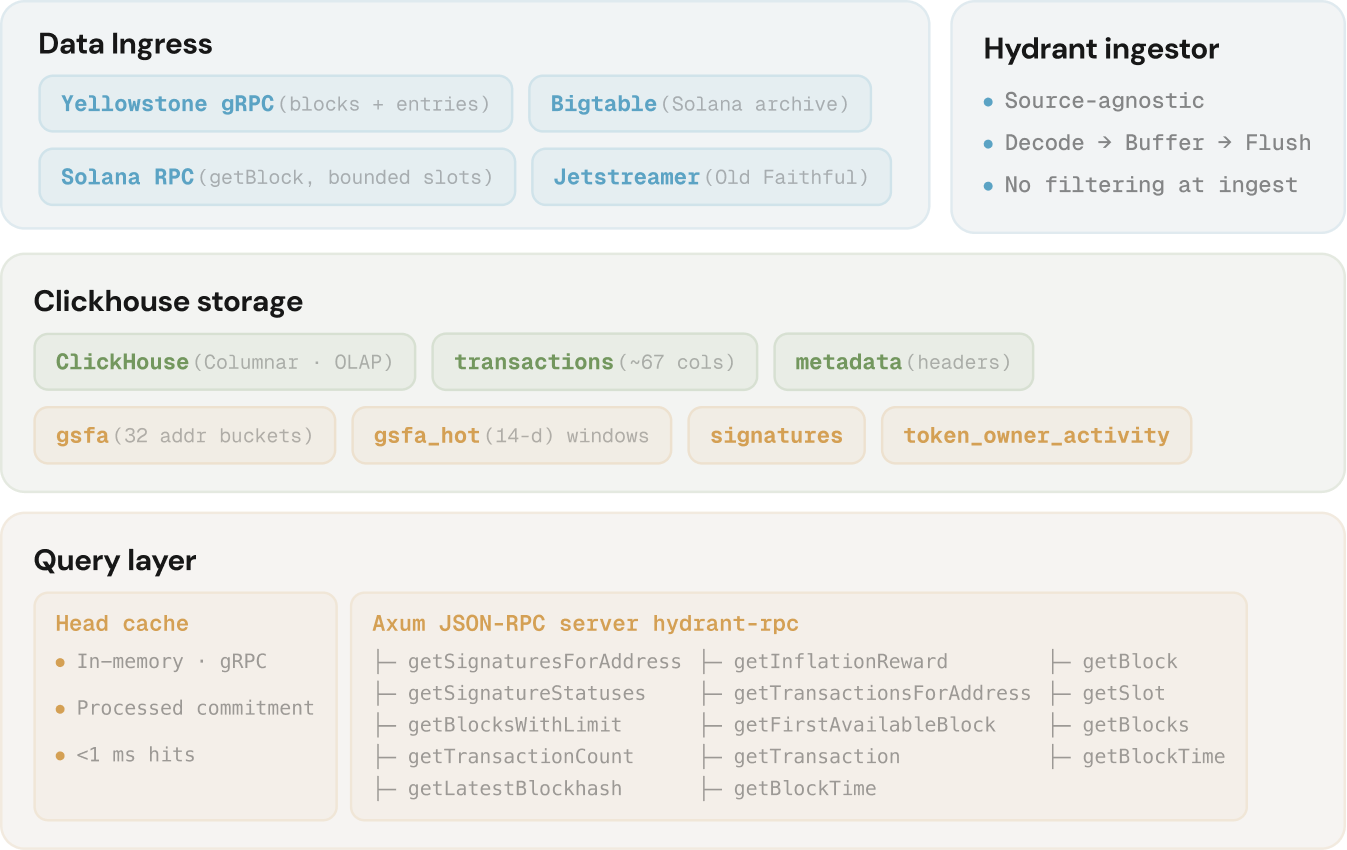Click the Decode → Buffer → Flush bullet

pos(1147,142)
